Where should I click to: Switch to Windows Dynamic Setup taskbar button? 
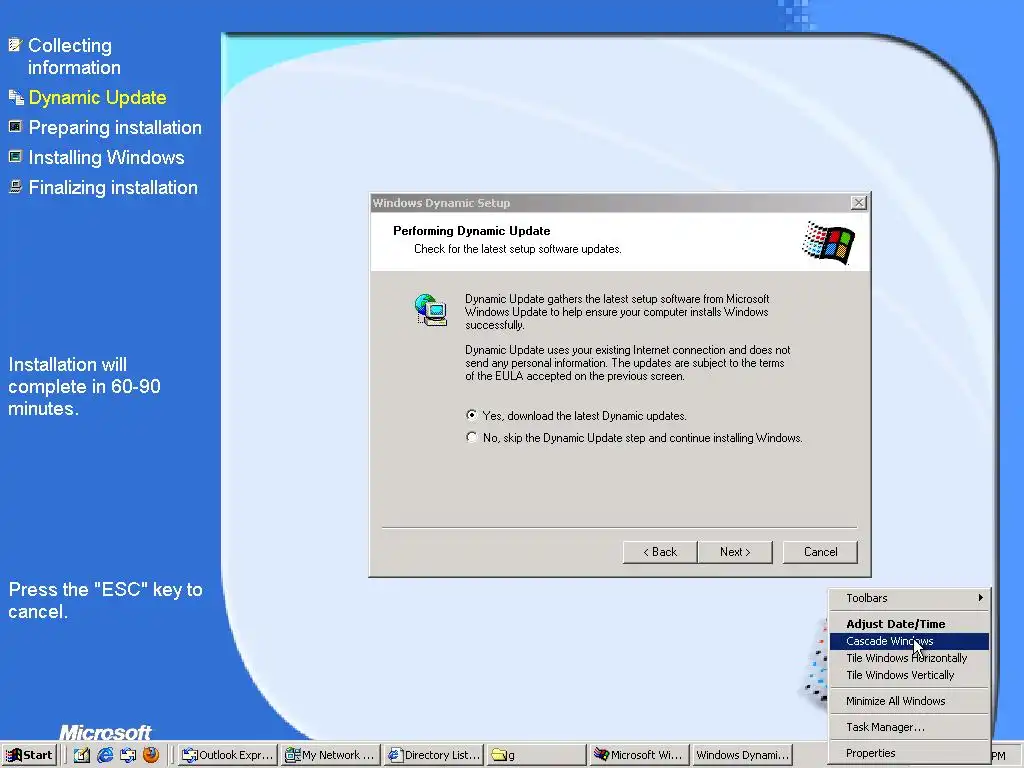click(742, 755)
